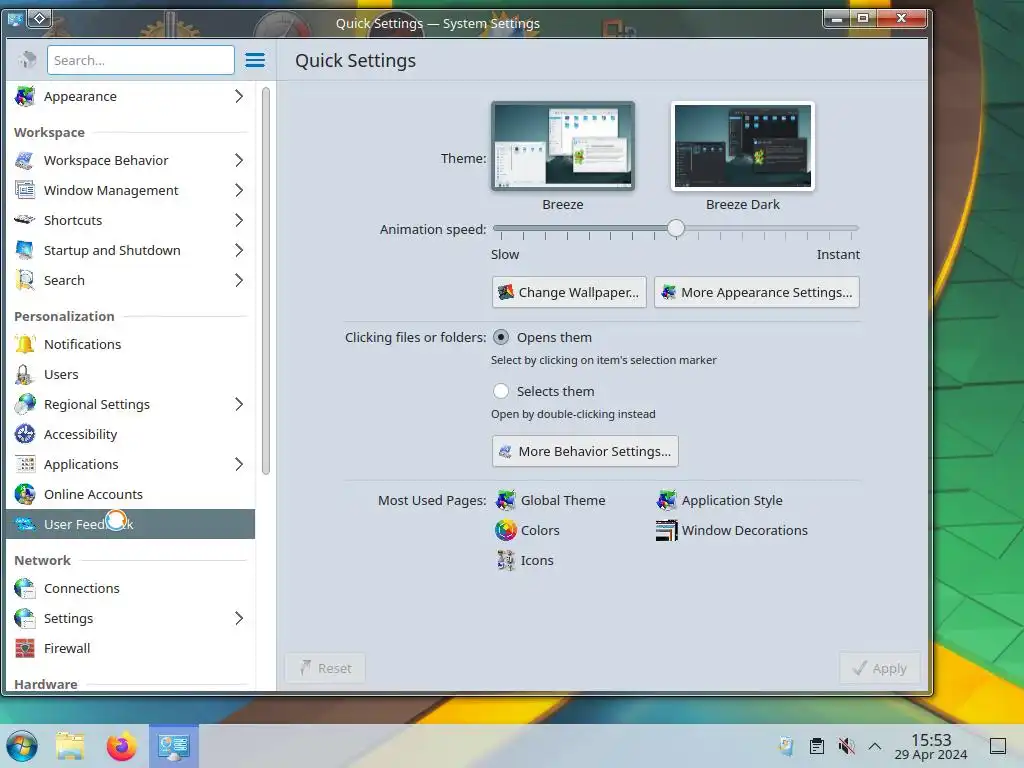
Task: Click the start menu orb
Action: coord(22,746)
